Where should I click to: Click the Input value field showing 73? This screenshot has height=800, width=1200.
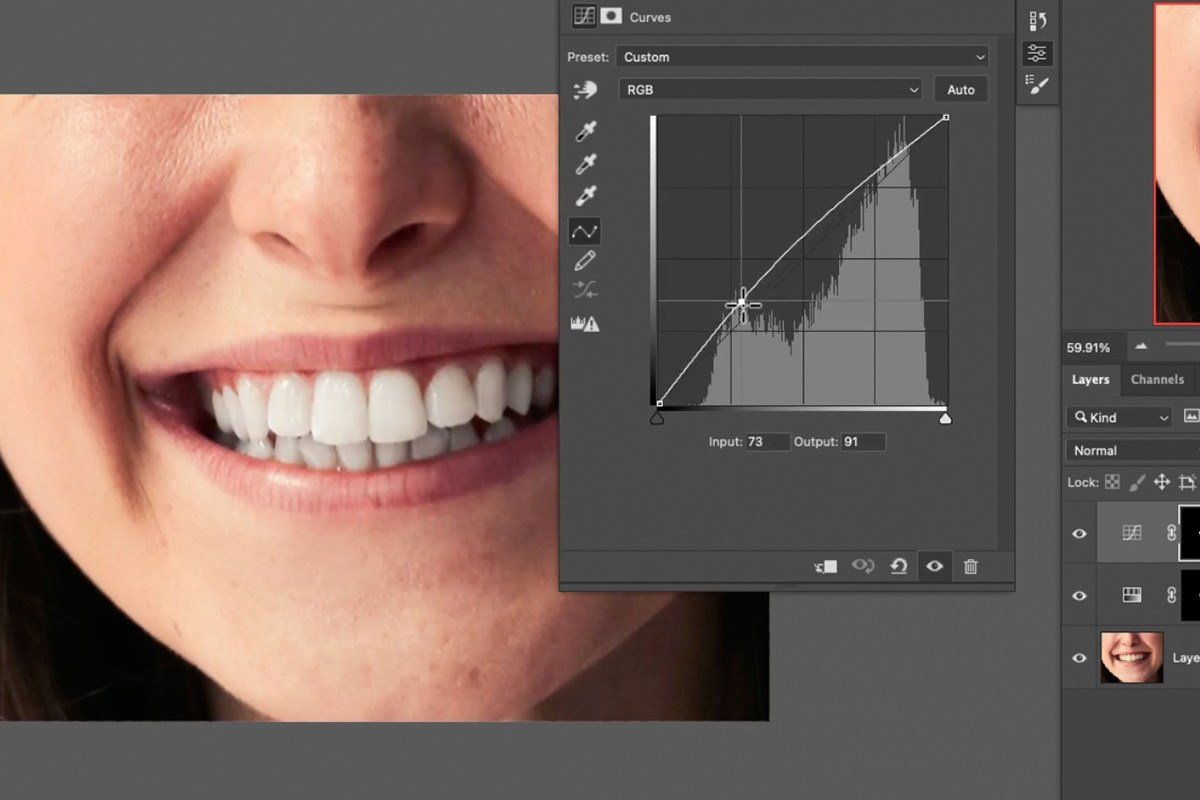767,441
